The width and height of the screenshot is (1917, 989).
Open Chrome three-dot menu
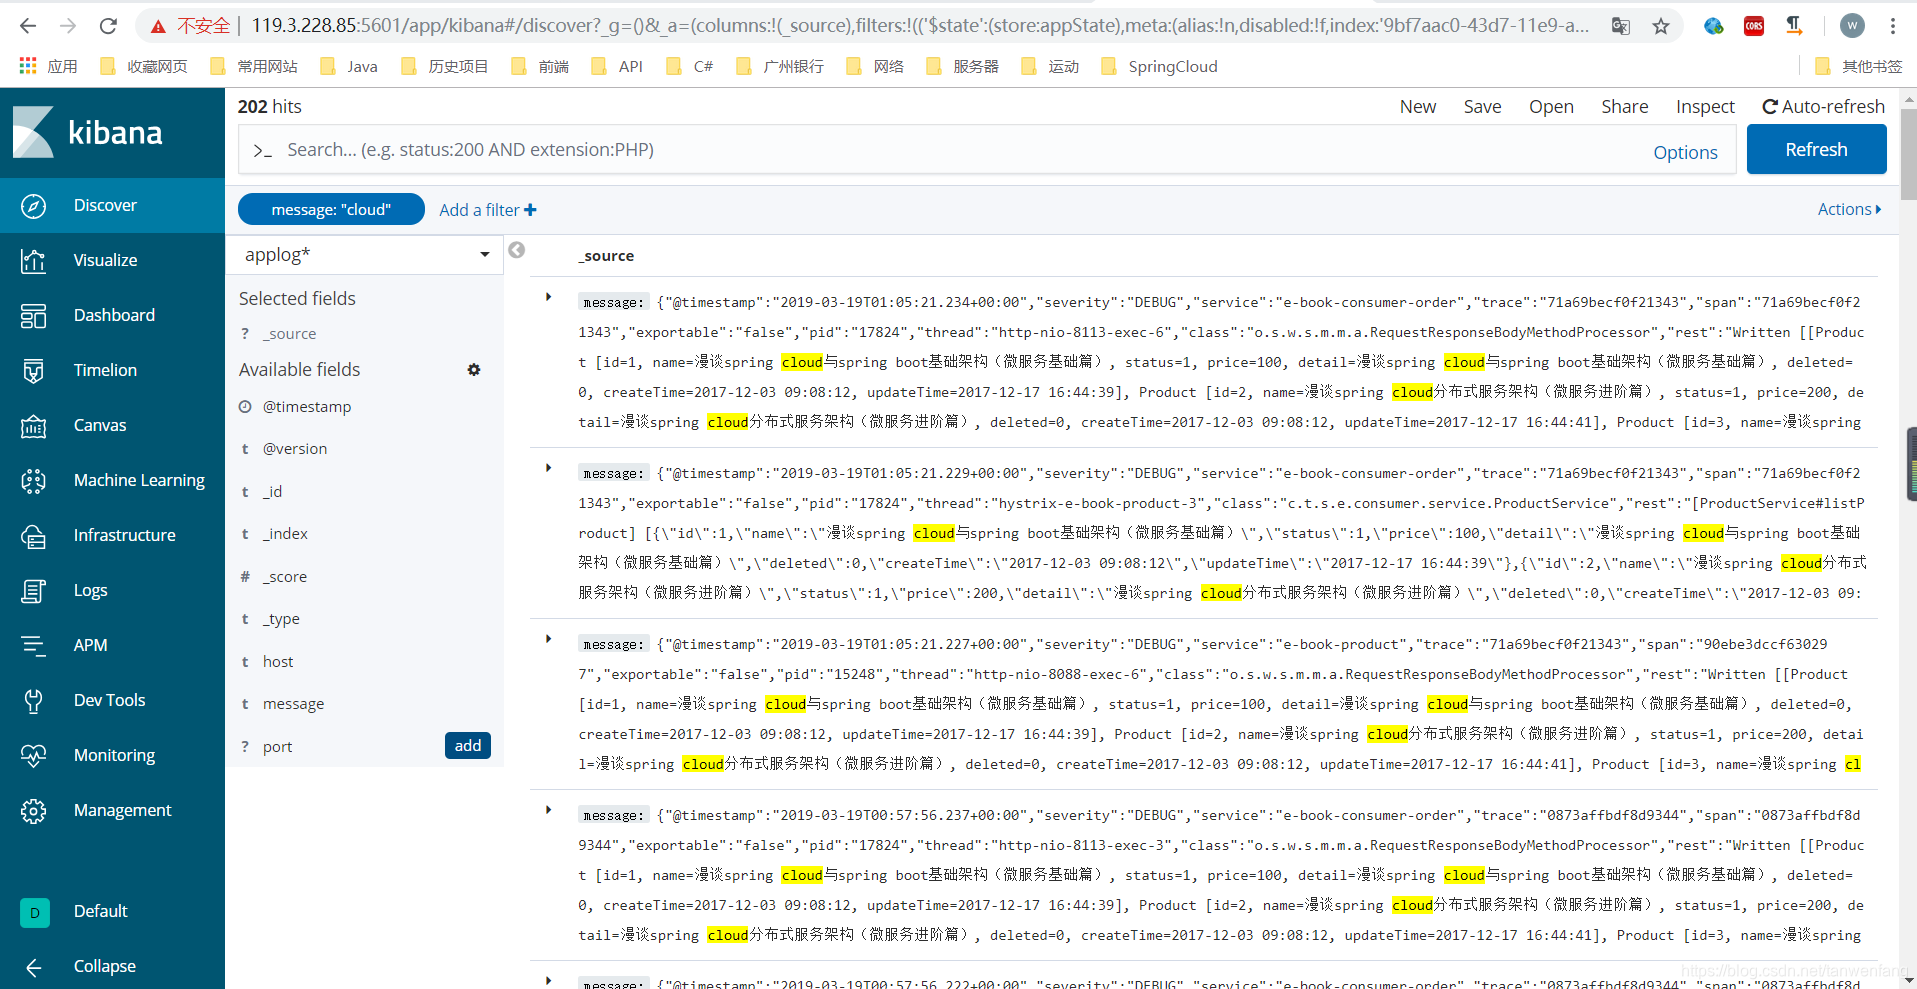click(1893, 26)
